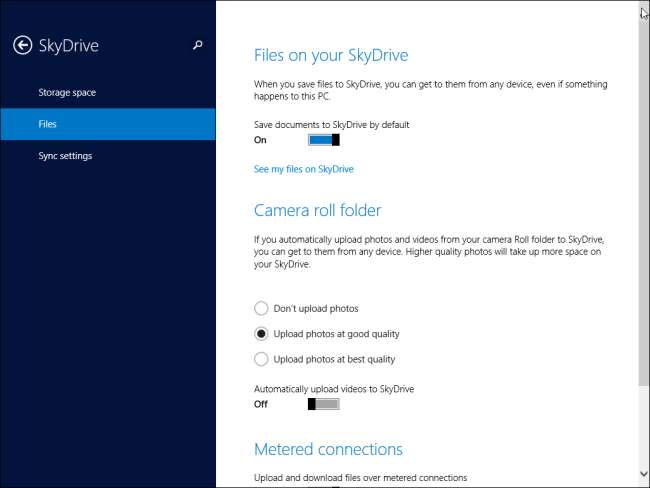Select Don't upload photos option
The width and height of the screenshot is (650, 488).
point(262,309)
